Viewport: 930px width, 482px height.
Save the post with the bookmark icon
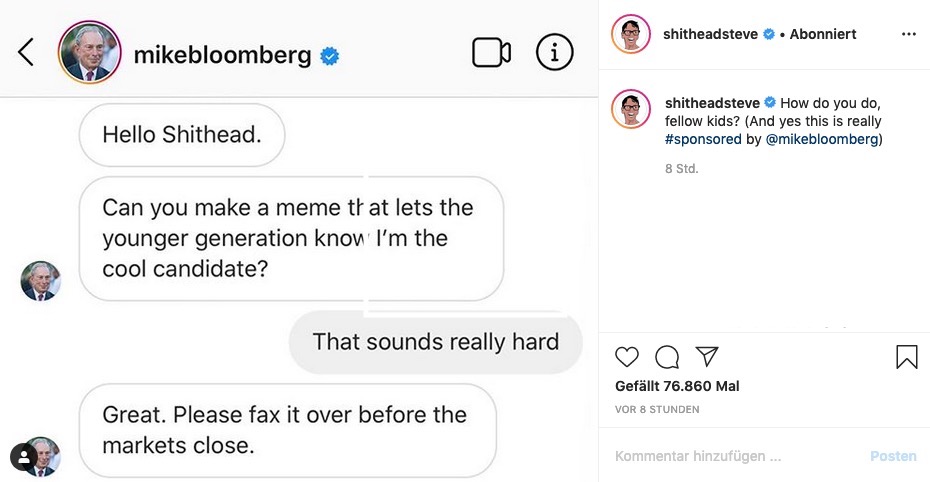(x=906, y=356)
